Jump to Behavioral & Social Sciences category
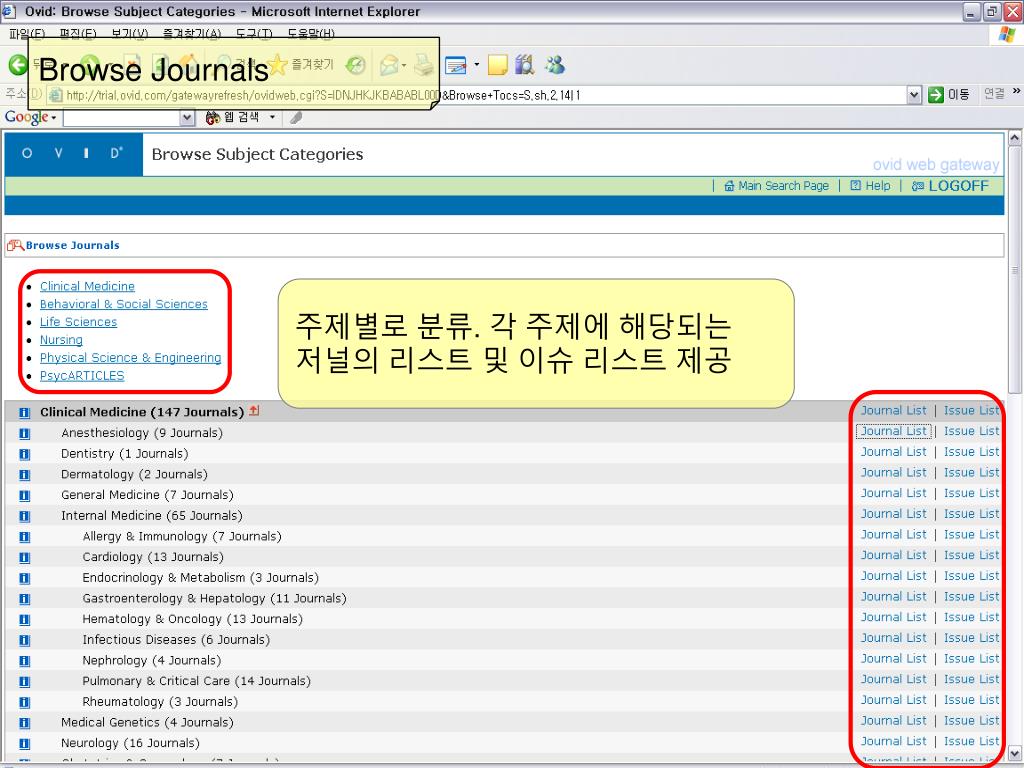The width and height of the screenshot is (1024, 768). pyautogui.click(x=123, y=304)
